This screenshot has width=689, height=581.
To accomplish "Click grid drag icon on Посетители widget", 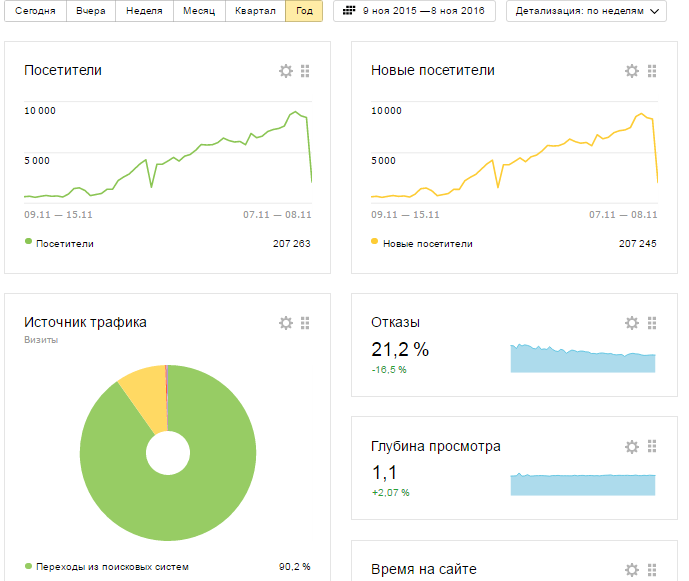I will point(305,71).
